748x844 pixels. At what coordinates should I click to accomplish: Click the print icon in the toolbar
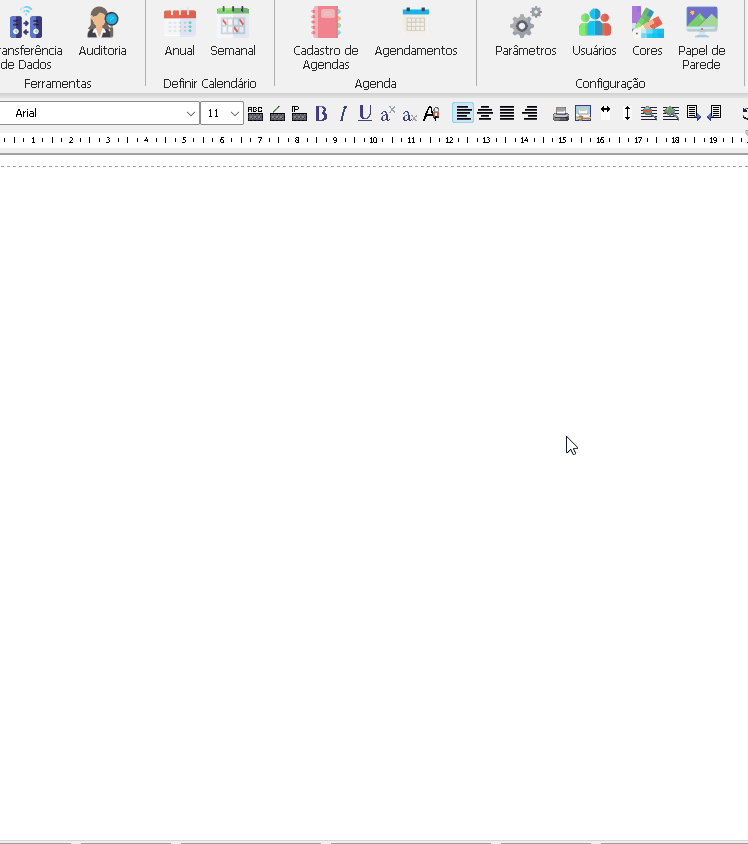coord(561,114)
